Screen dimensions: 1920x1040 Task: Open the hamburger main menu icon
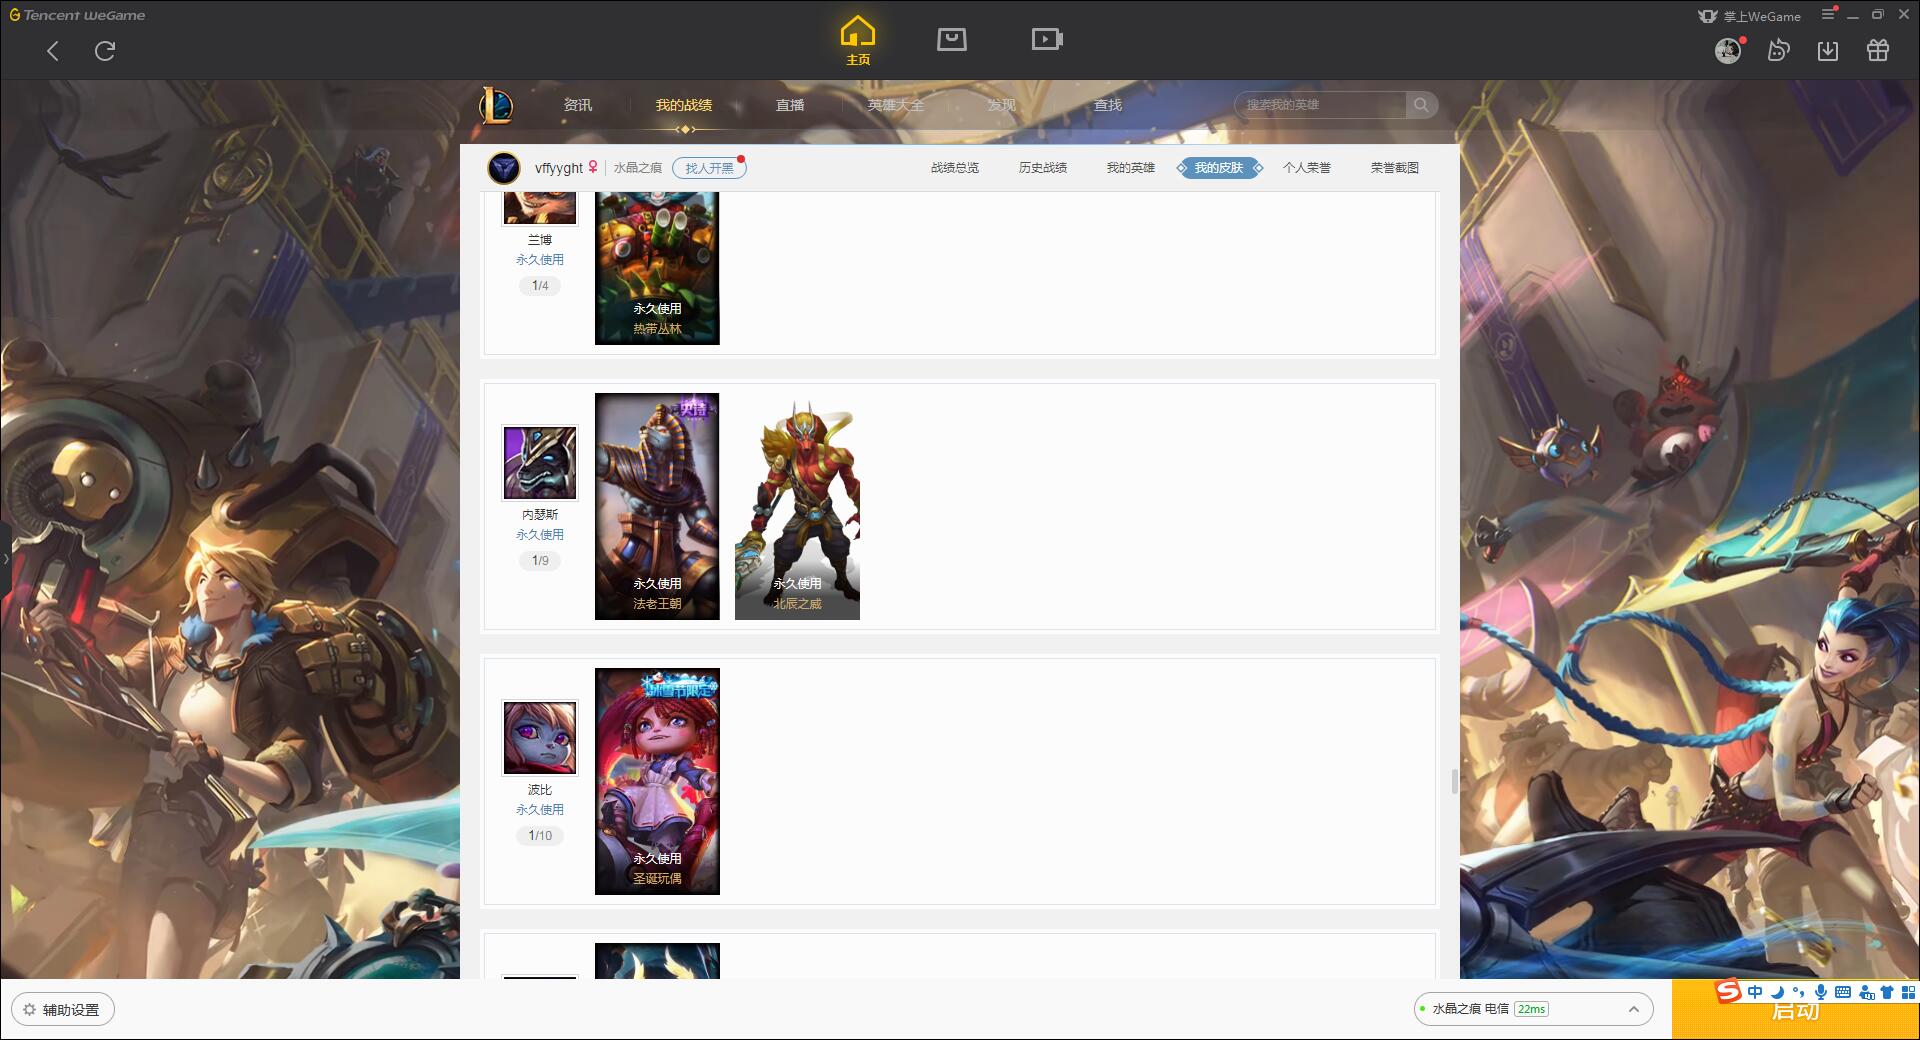pos(1828,14)
